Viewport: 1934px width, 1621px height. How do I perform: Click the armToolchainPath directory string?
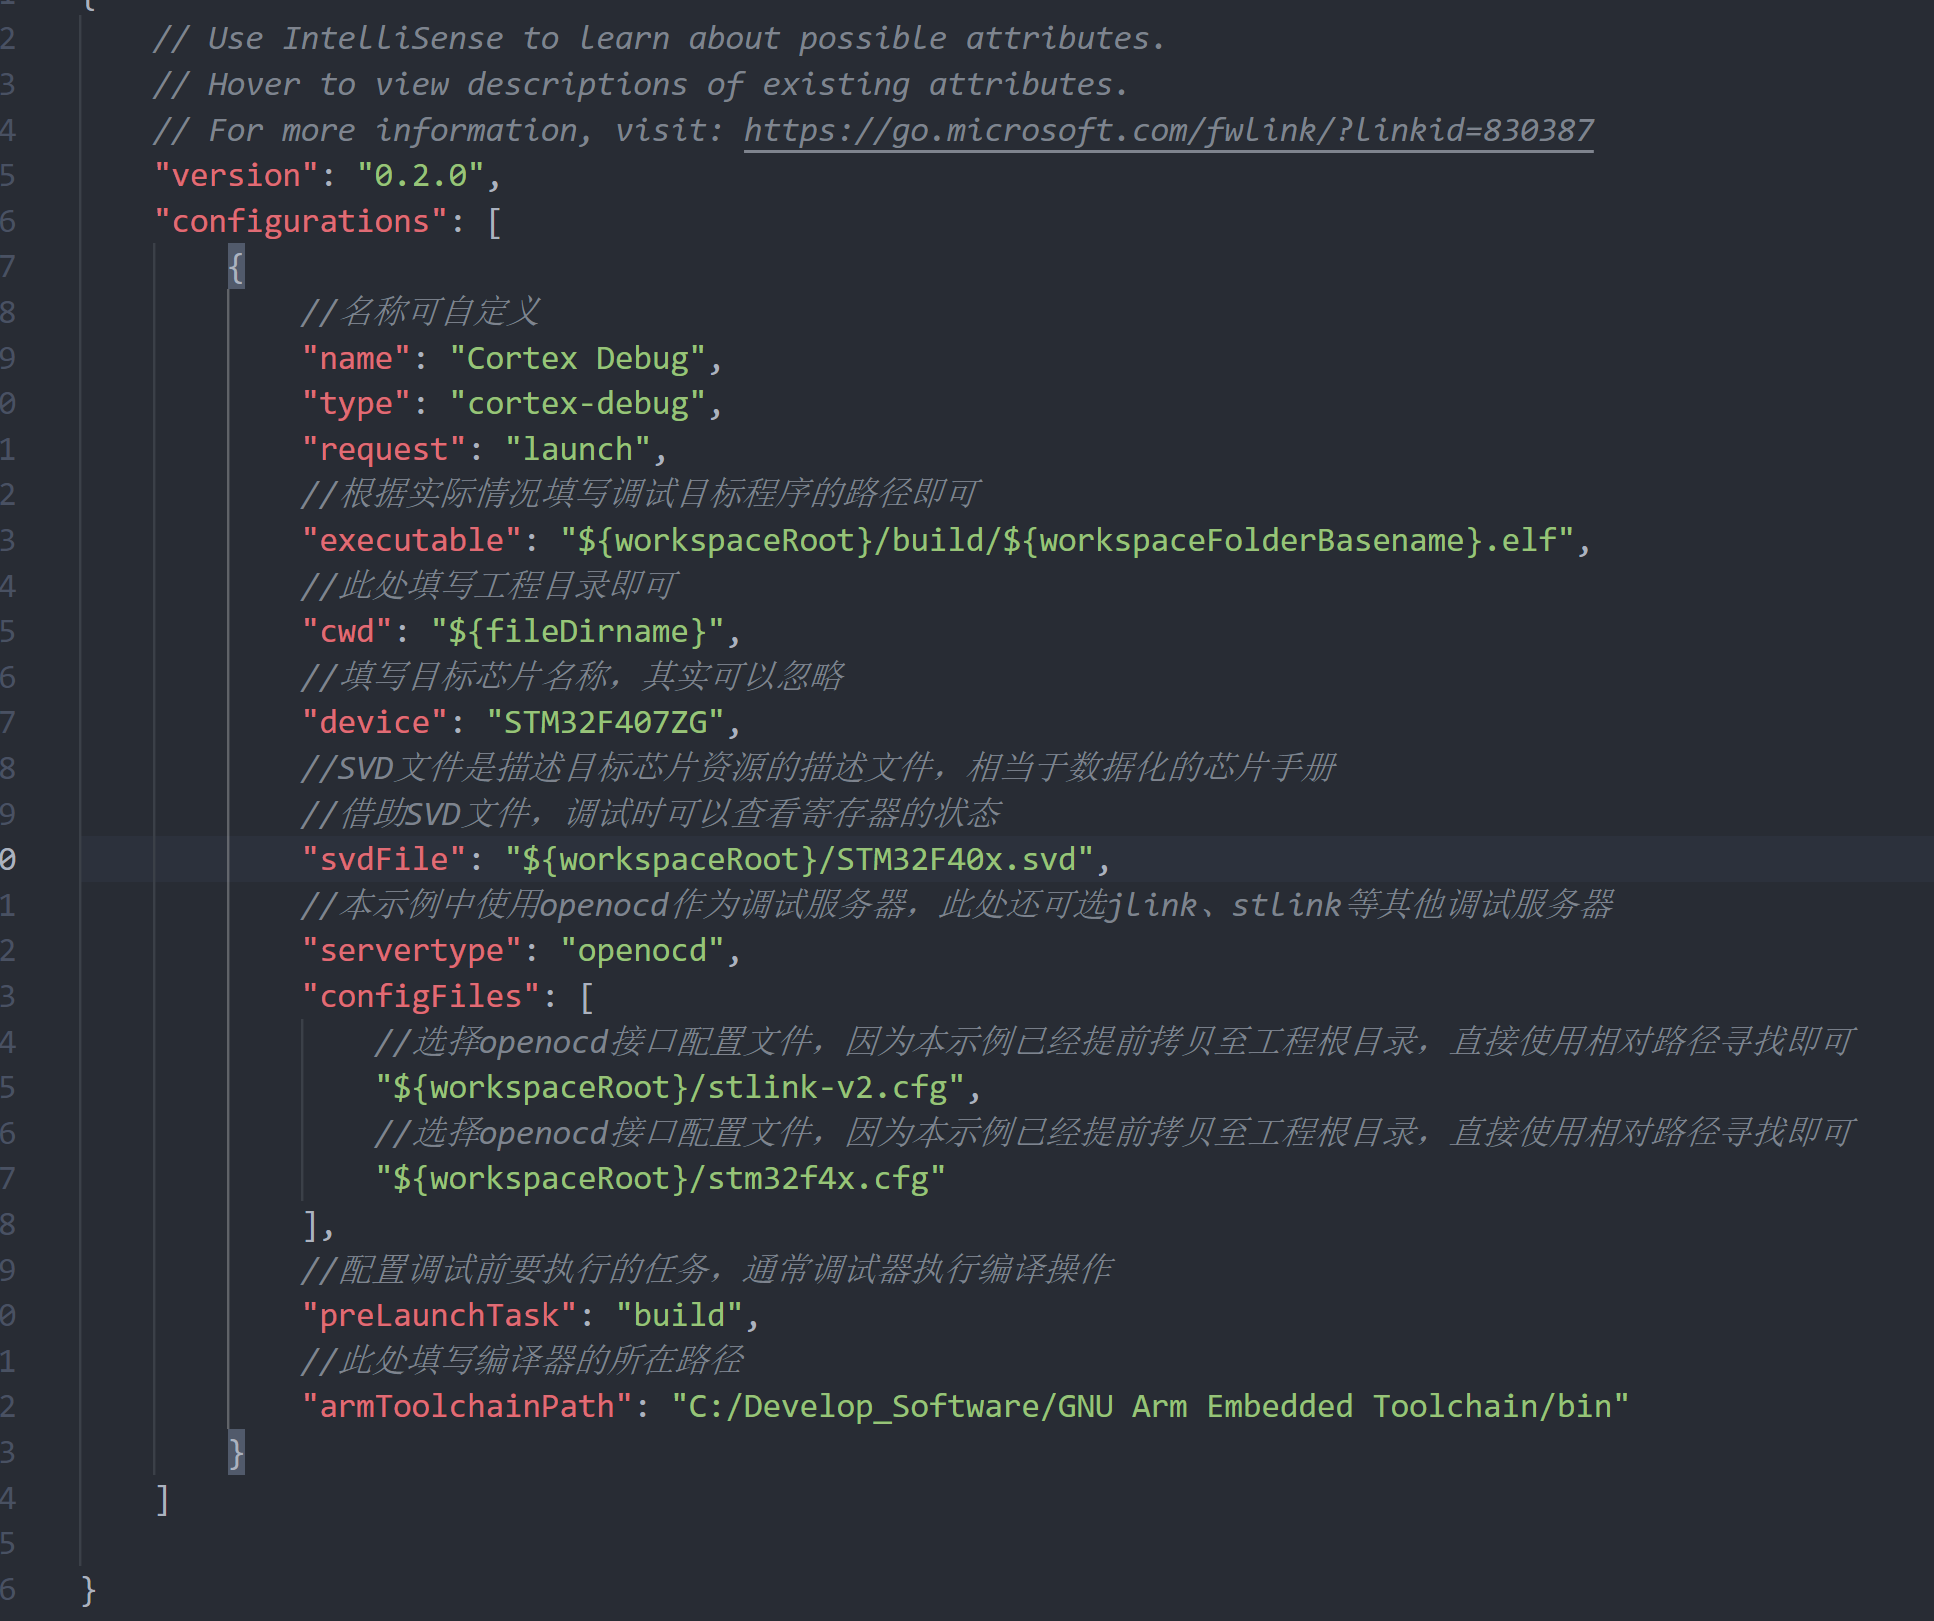coord(1149,1407)
